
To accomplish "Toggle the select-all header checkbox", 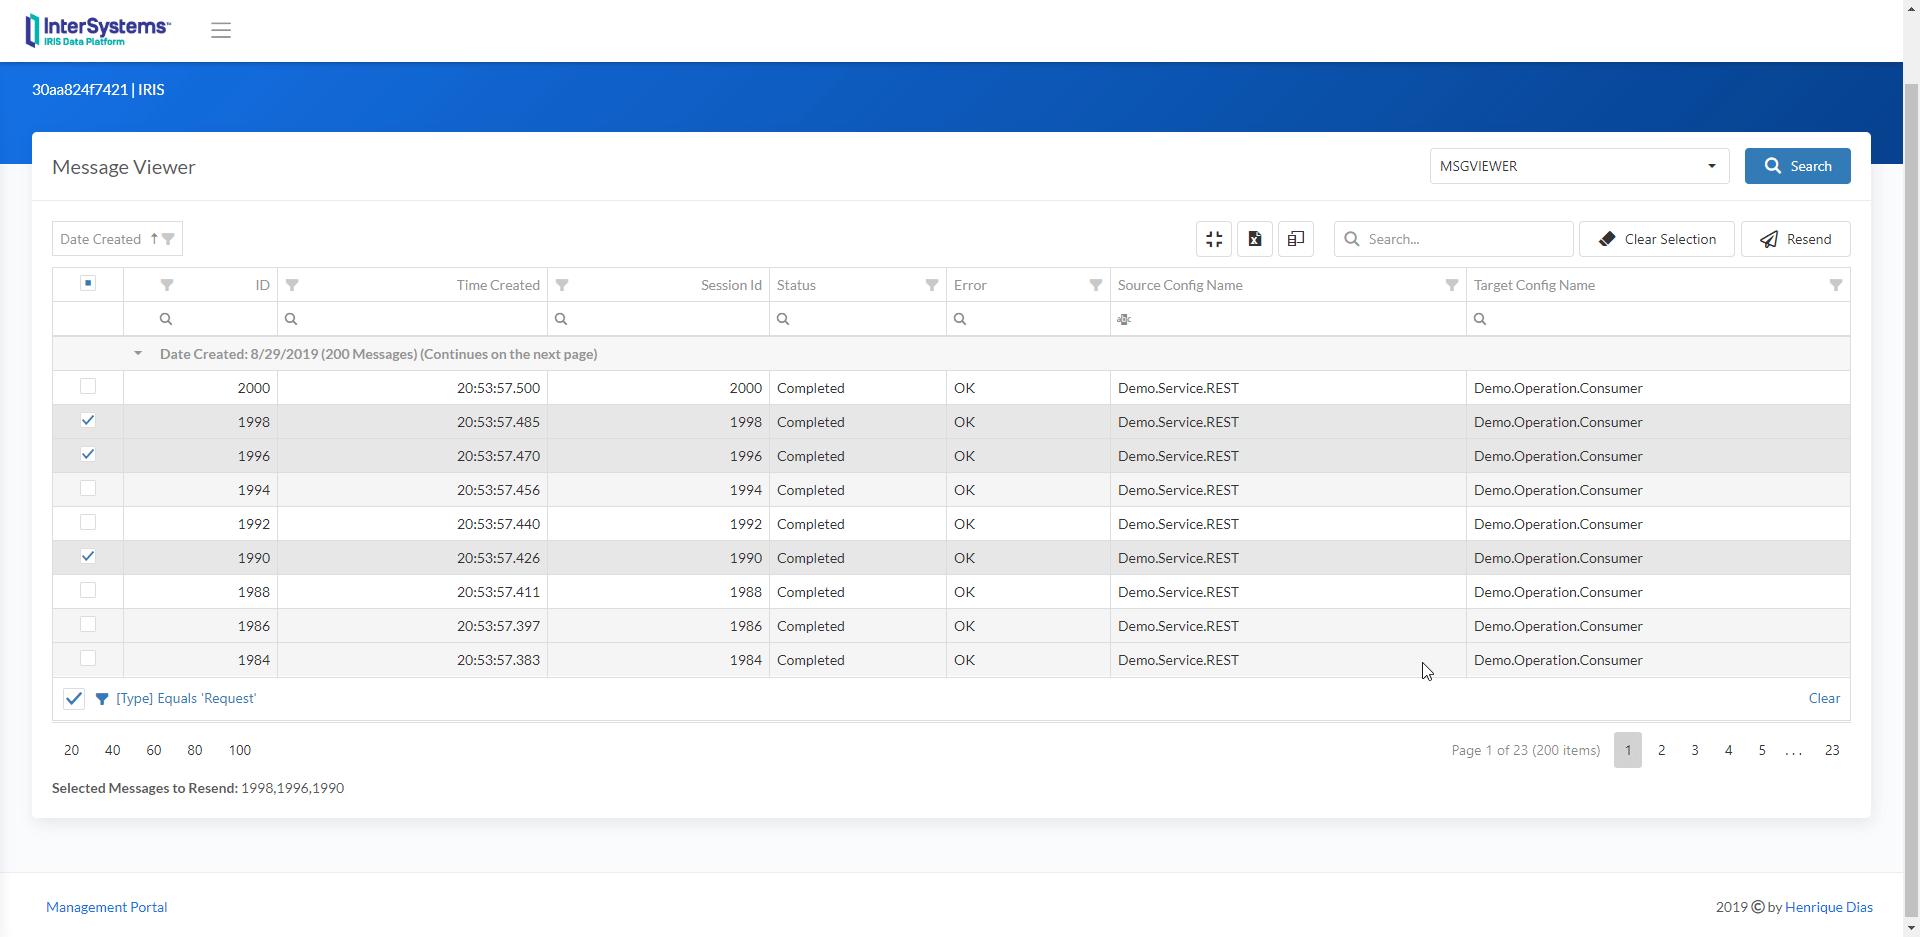I will (x=88, y=283).
